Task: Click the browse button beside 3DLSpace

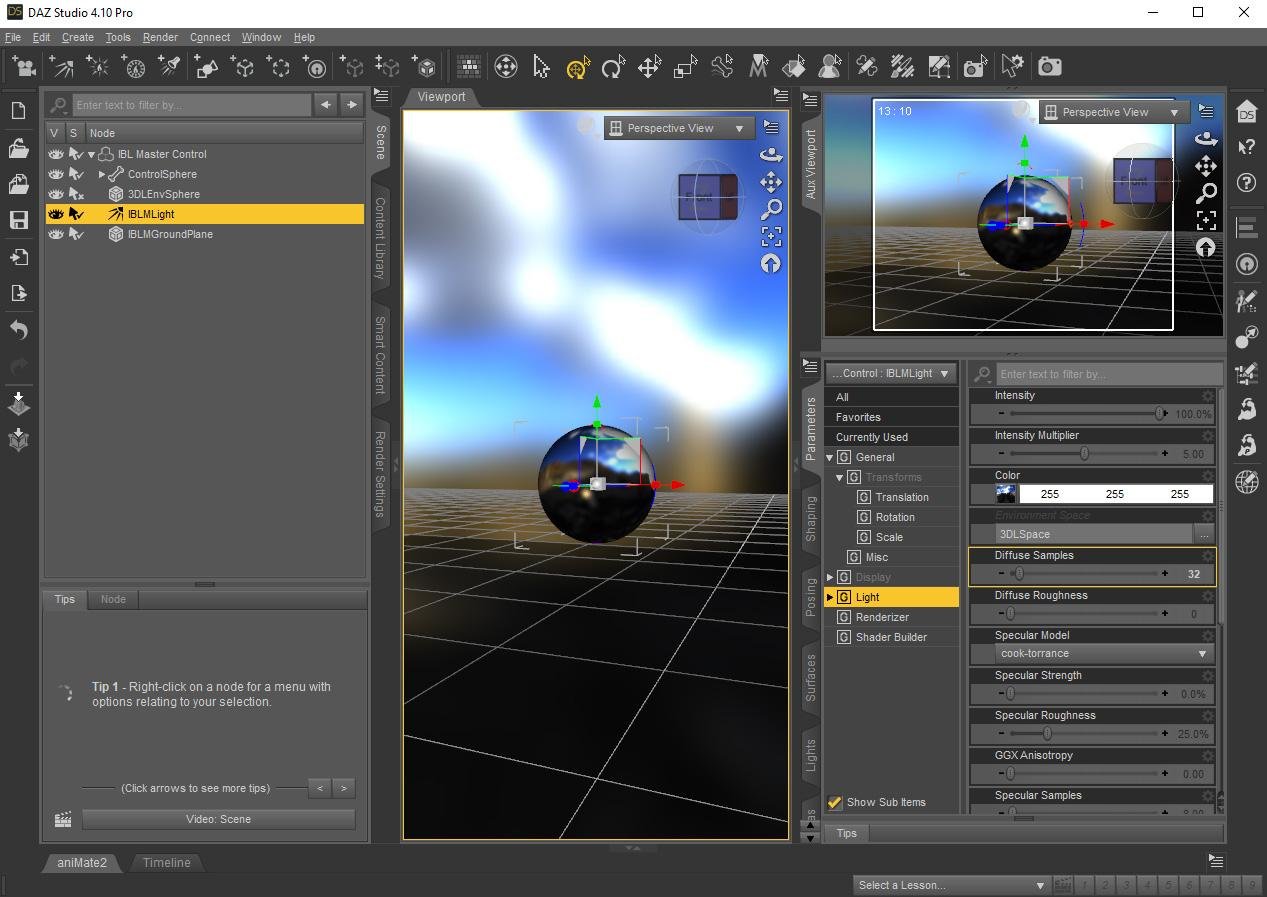Action: coord(1204,534)
